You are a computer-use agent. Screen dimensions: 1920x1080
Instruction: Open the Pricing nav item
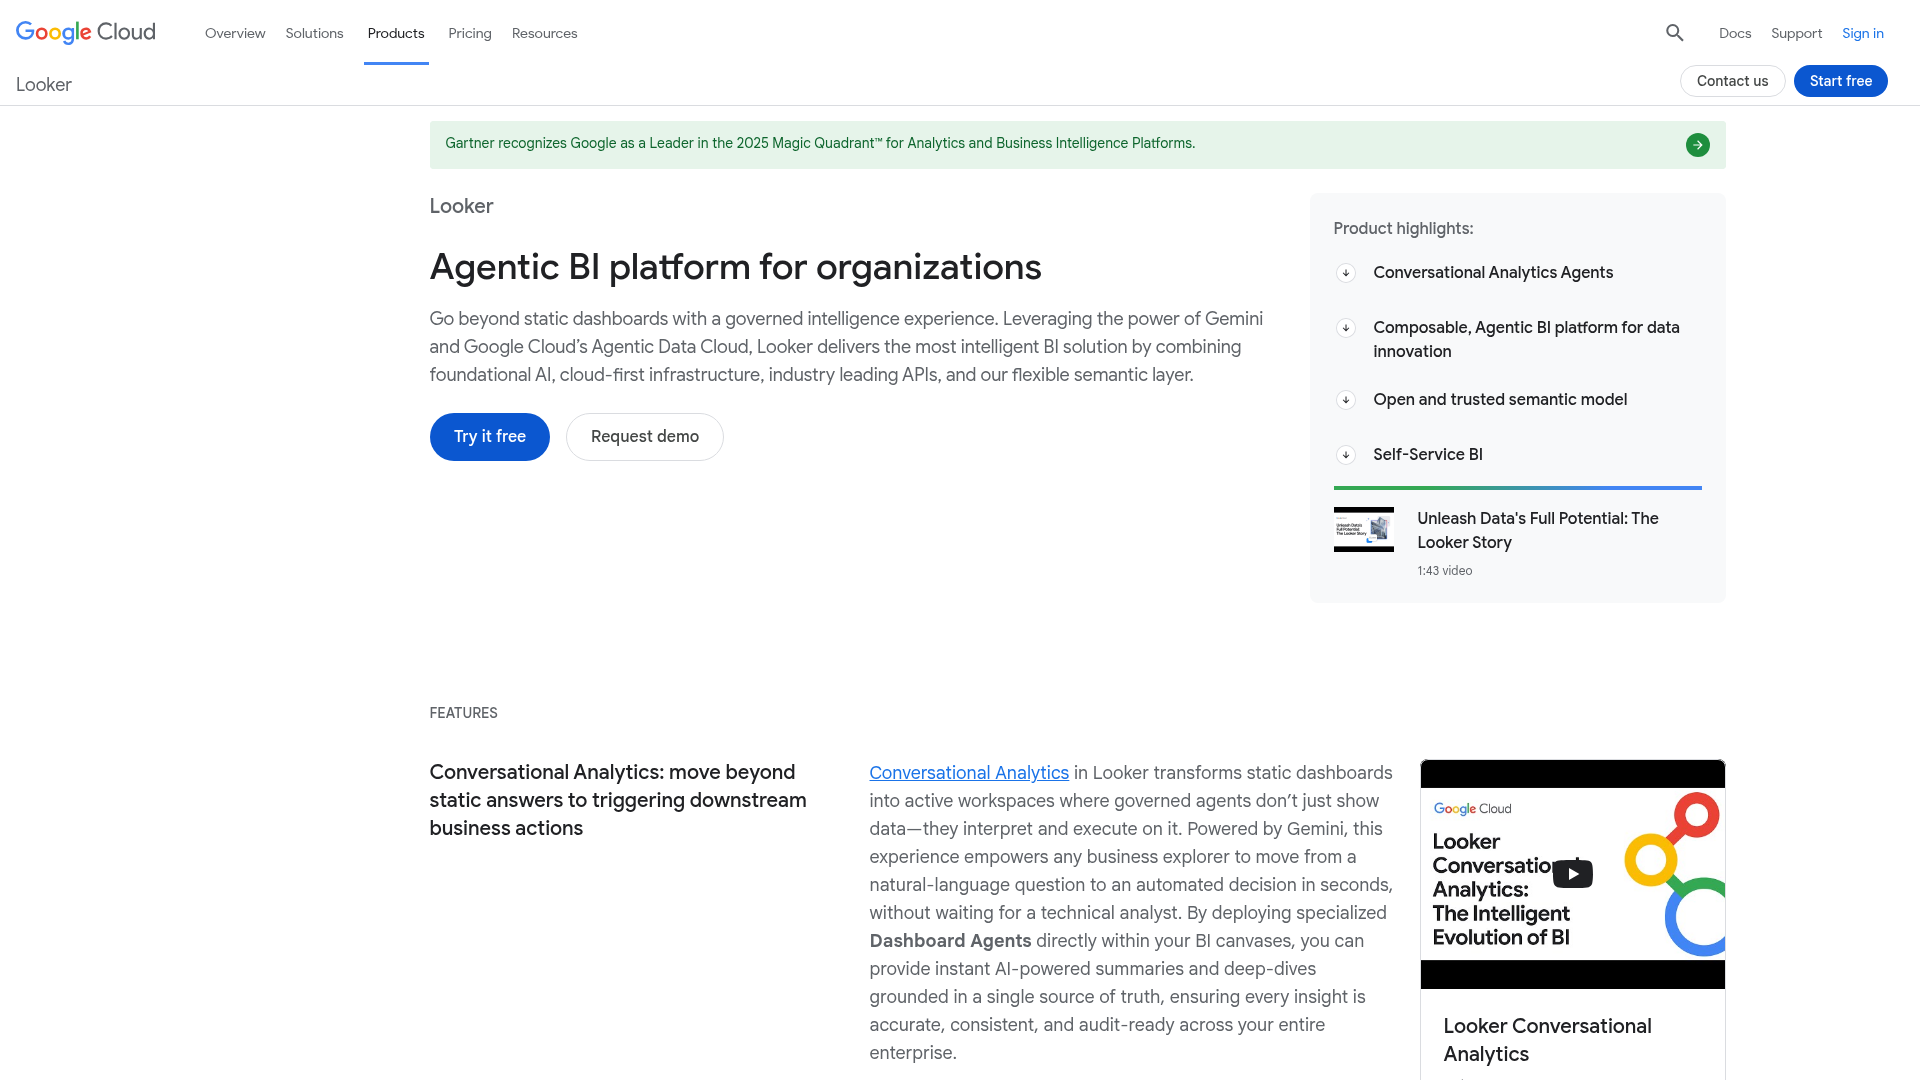coord(470,33)
